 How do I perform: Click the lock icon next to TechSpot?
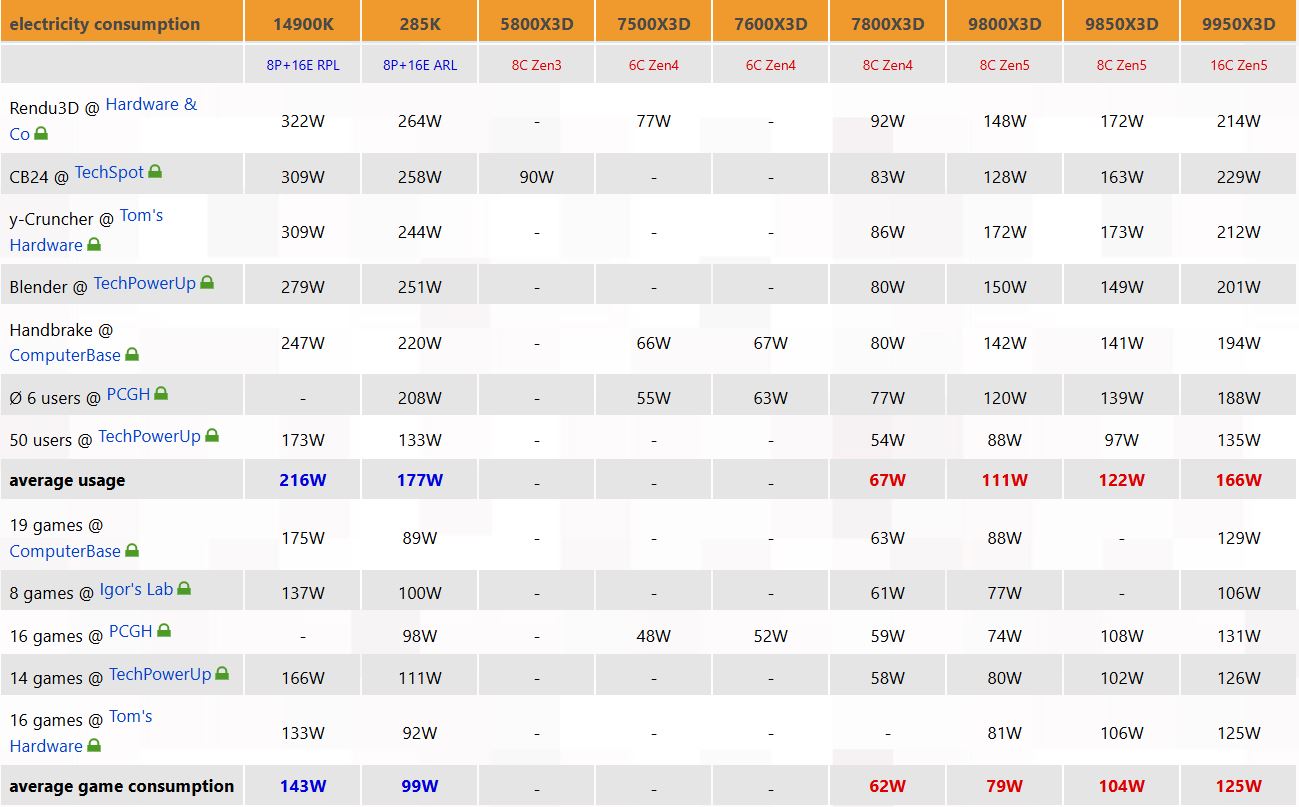tap(155, 172)
